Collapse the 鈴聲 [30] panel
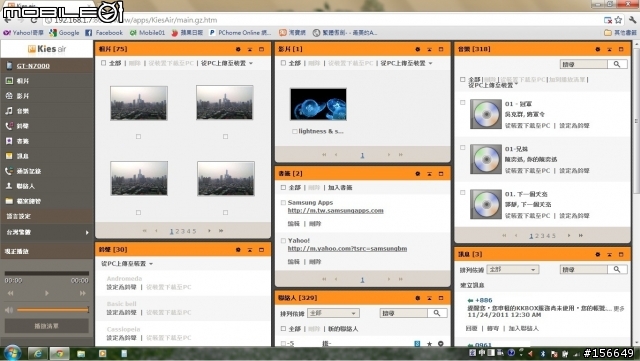This screenshot has height=361, width=640. click(x=250, y=250)
